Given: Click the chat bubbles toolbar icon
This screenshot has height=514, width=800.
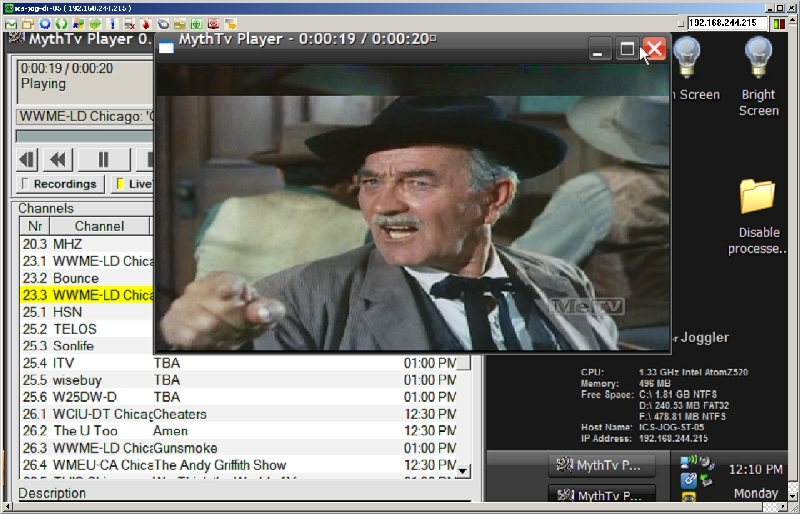Looking at the screenshot, I should pos(230,24).
